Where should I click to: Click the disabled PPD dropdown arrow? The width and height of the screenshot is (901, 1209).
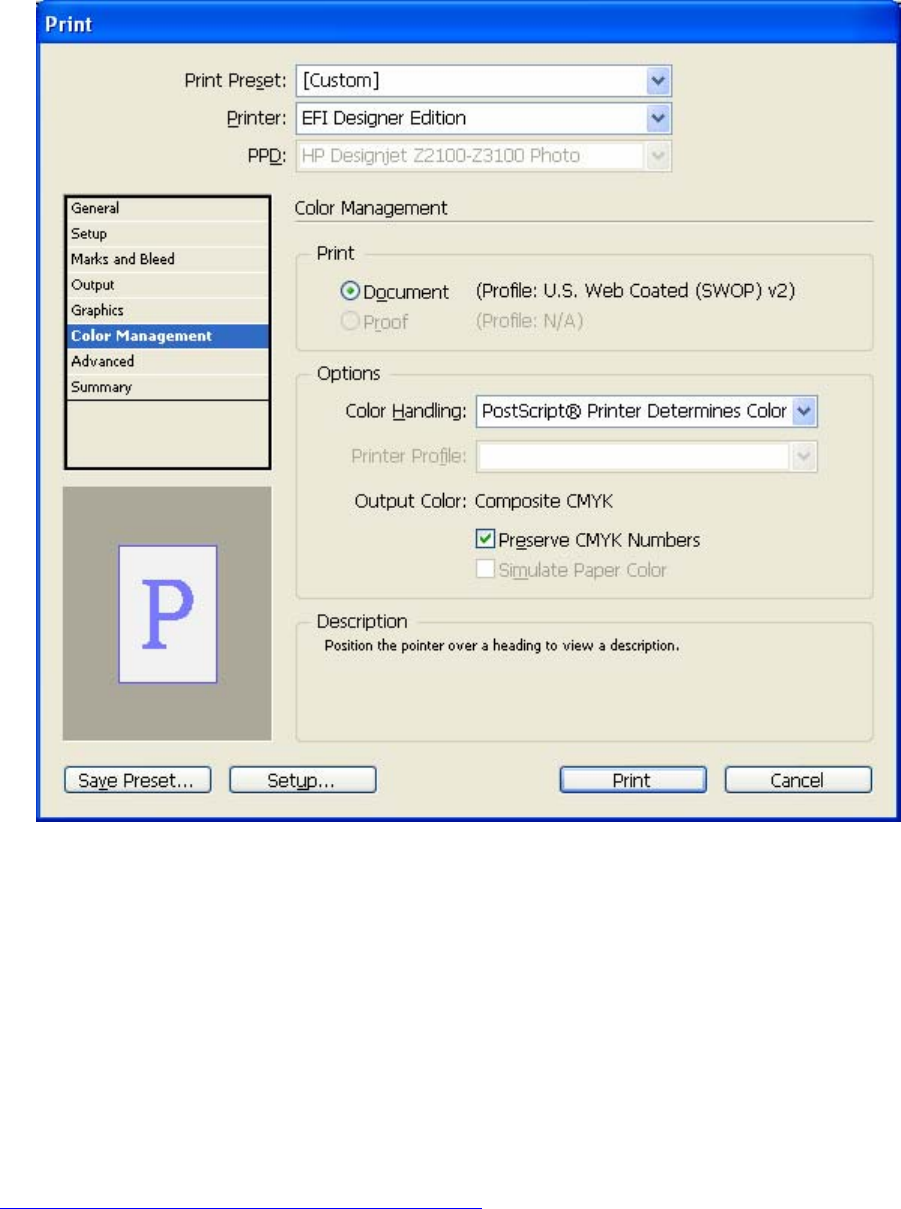pos(656,155)
